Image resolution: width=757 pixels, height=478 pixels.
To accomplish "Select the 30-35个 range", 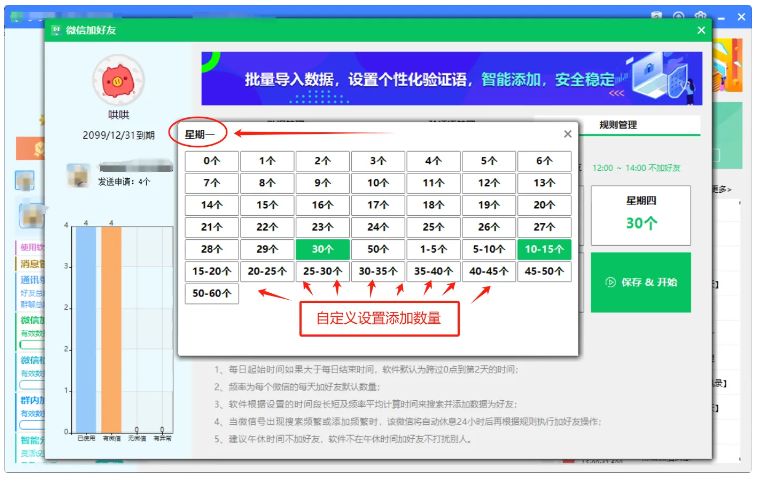I will coord(378,271).
